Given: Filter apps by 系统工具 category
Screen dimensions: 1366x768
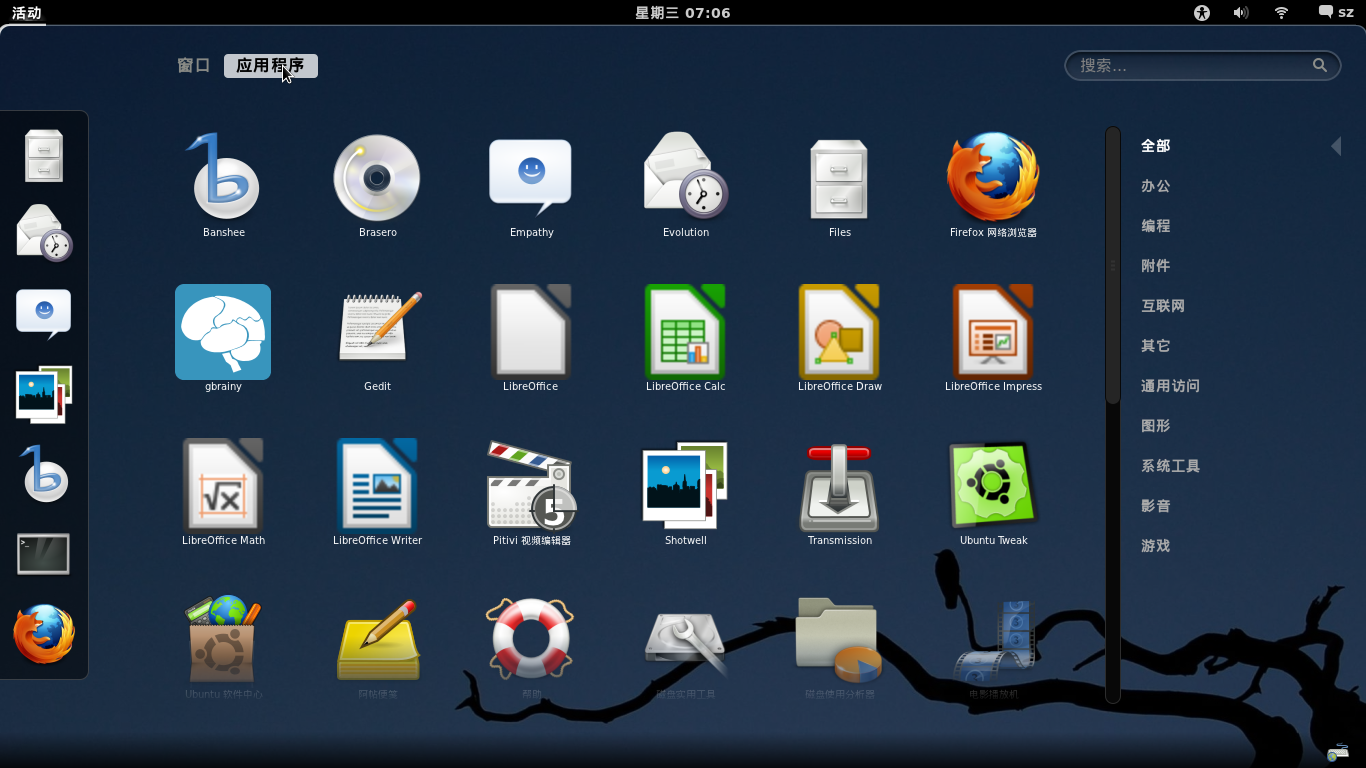Looking at the screenshot, I should coord(1170,466).
